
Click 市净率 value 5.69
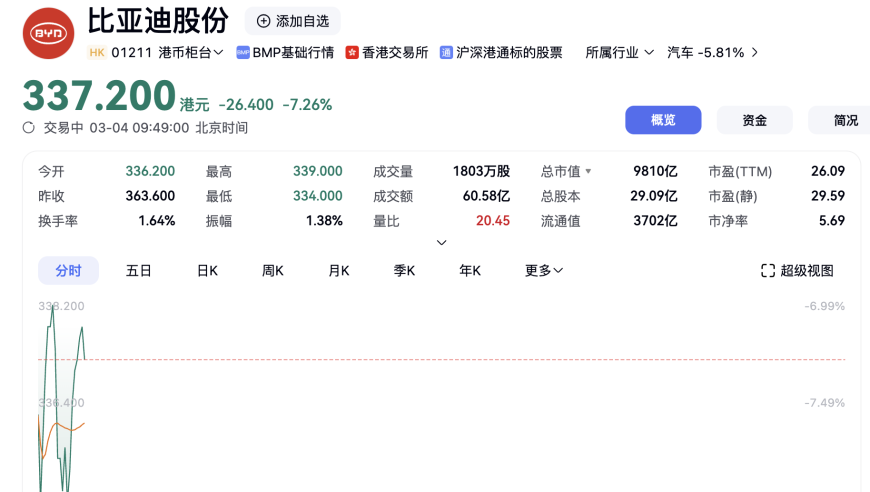[832, 221]
